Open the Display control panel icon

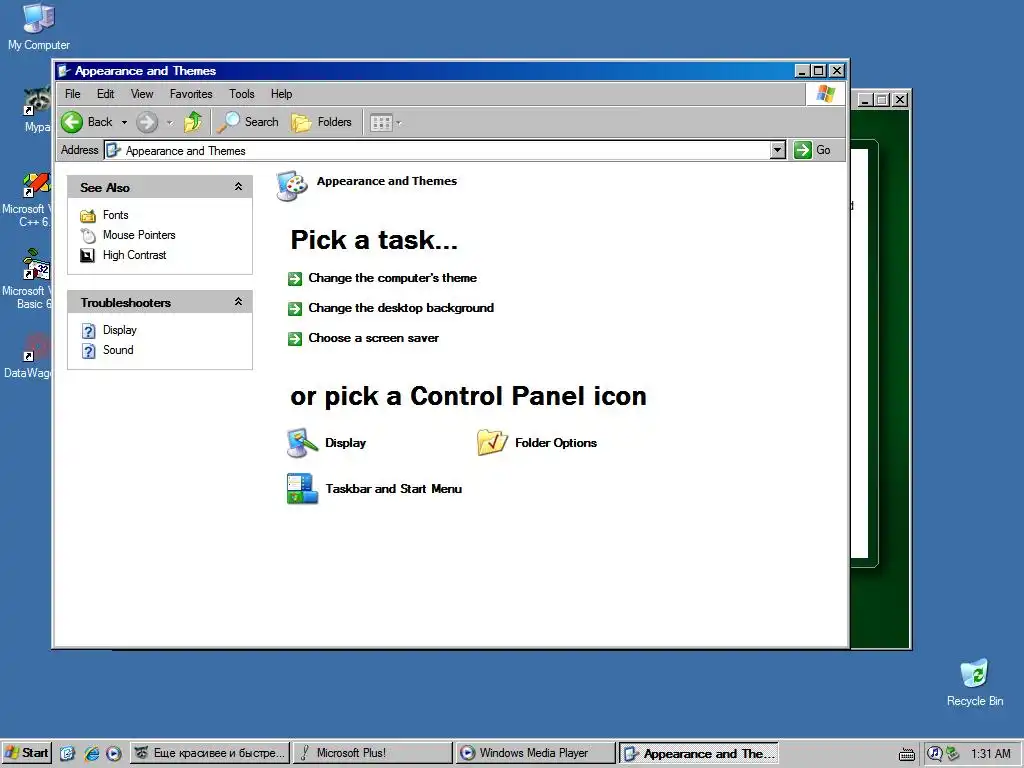(x=302, y=443)
